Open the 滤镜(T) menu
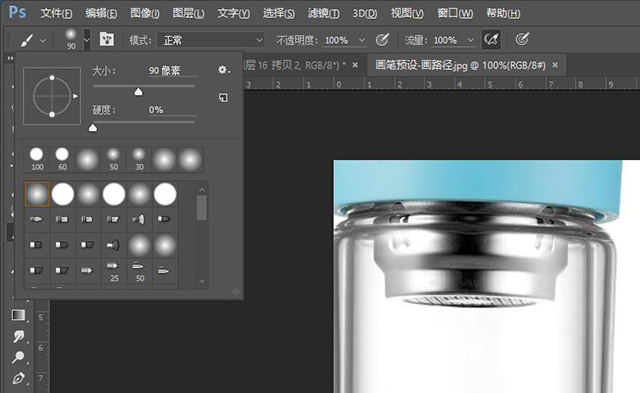640x393 pixels. 323,13
